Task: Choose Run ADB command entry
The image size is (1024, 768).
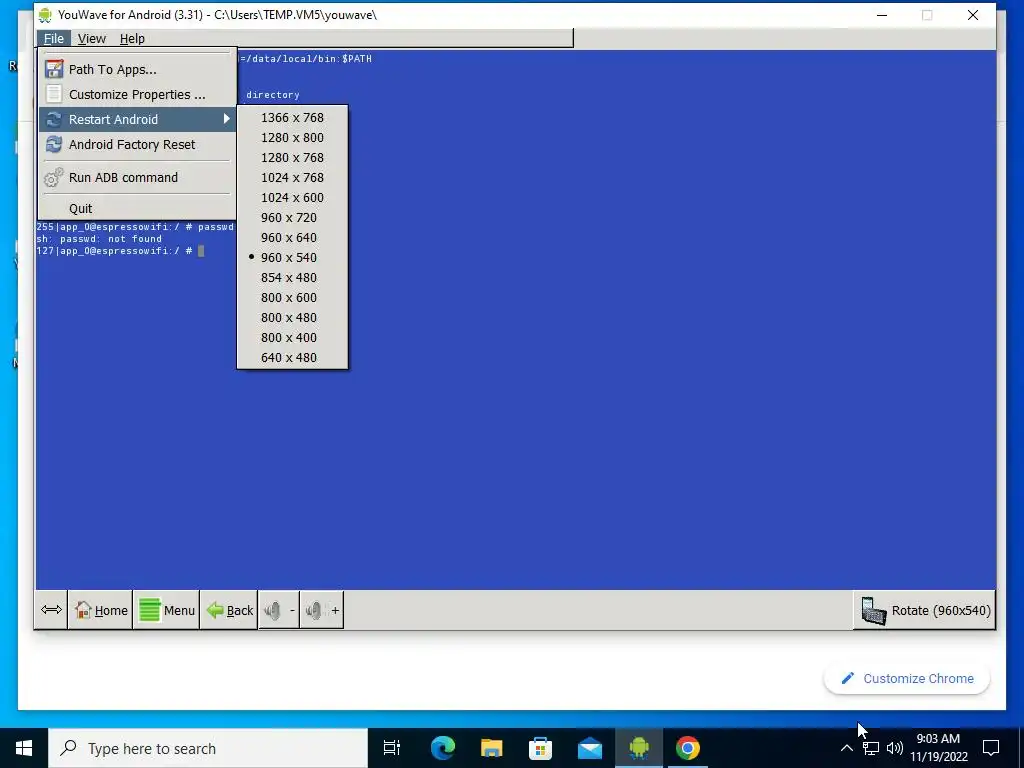Action: [138, 178]
